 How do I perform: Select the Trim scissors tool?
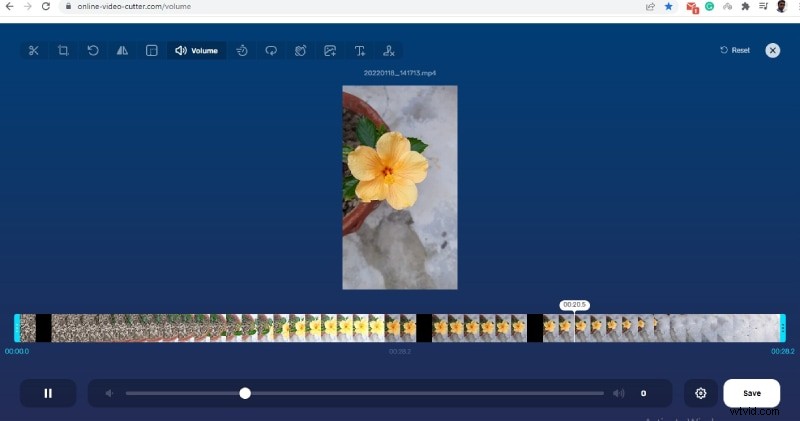[x=34, y=51]
